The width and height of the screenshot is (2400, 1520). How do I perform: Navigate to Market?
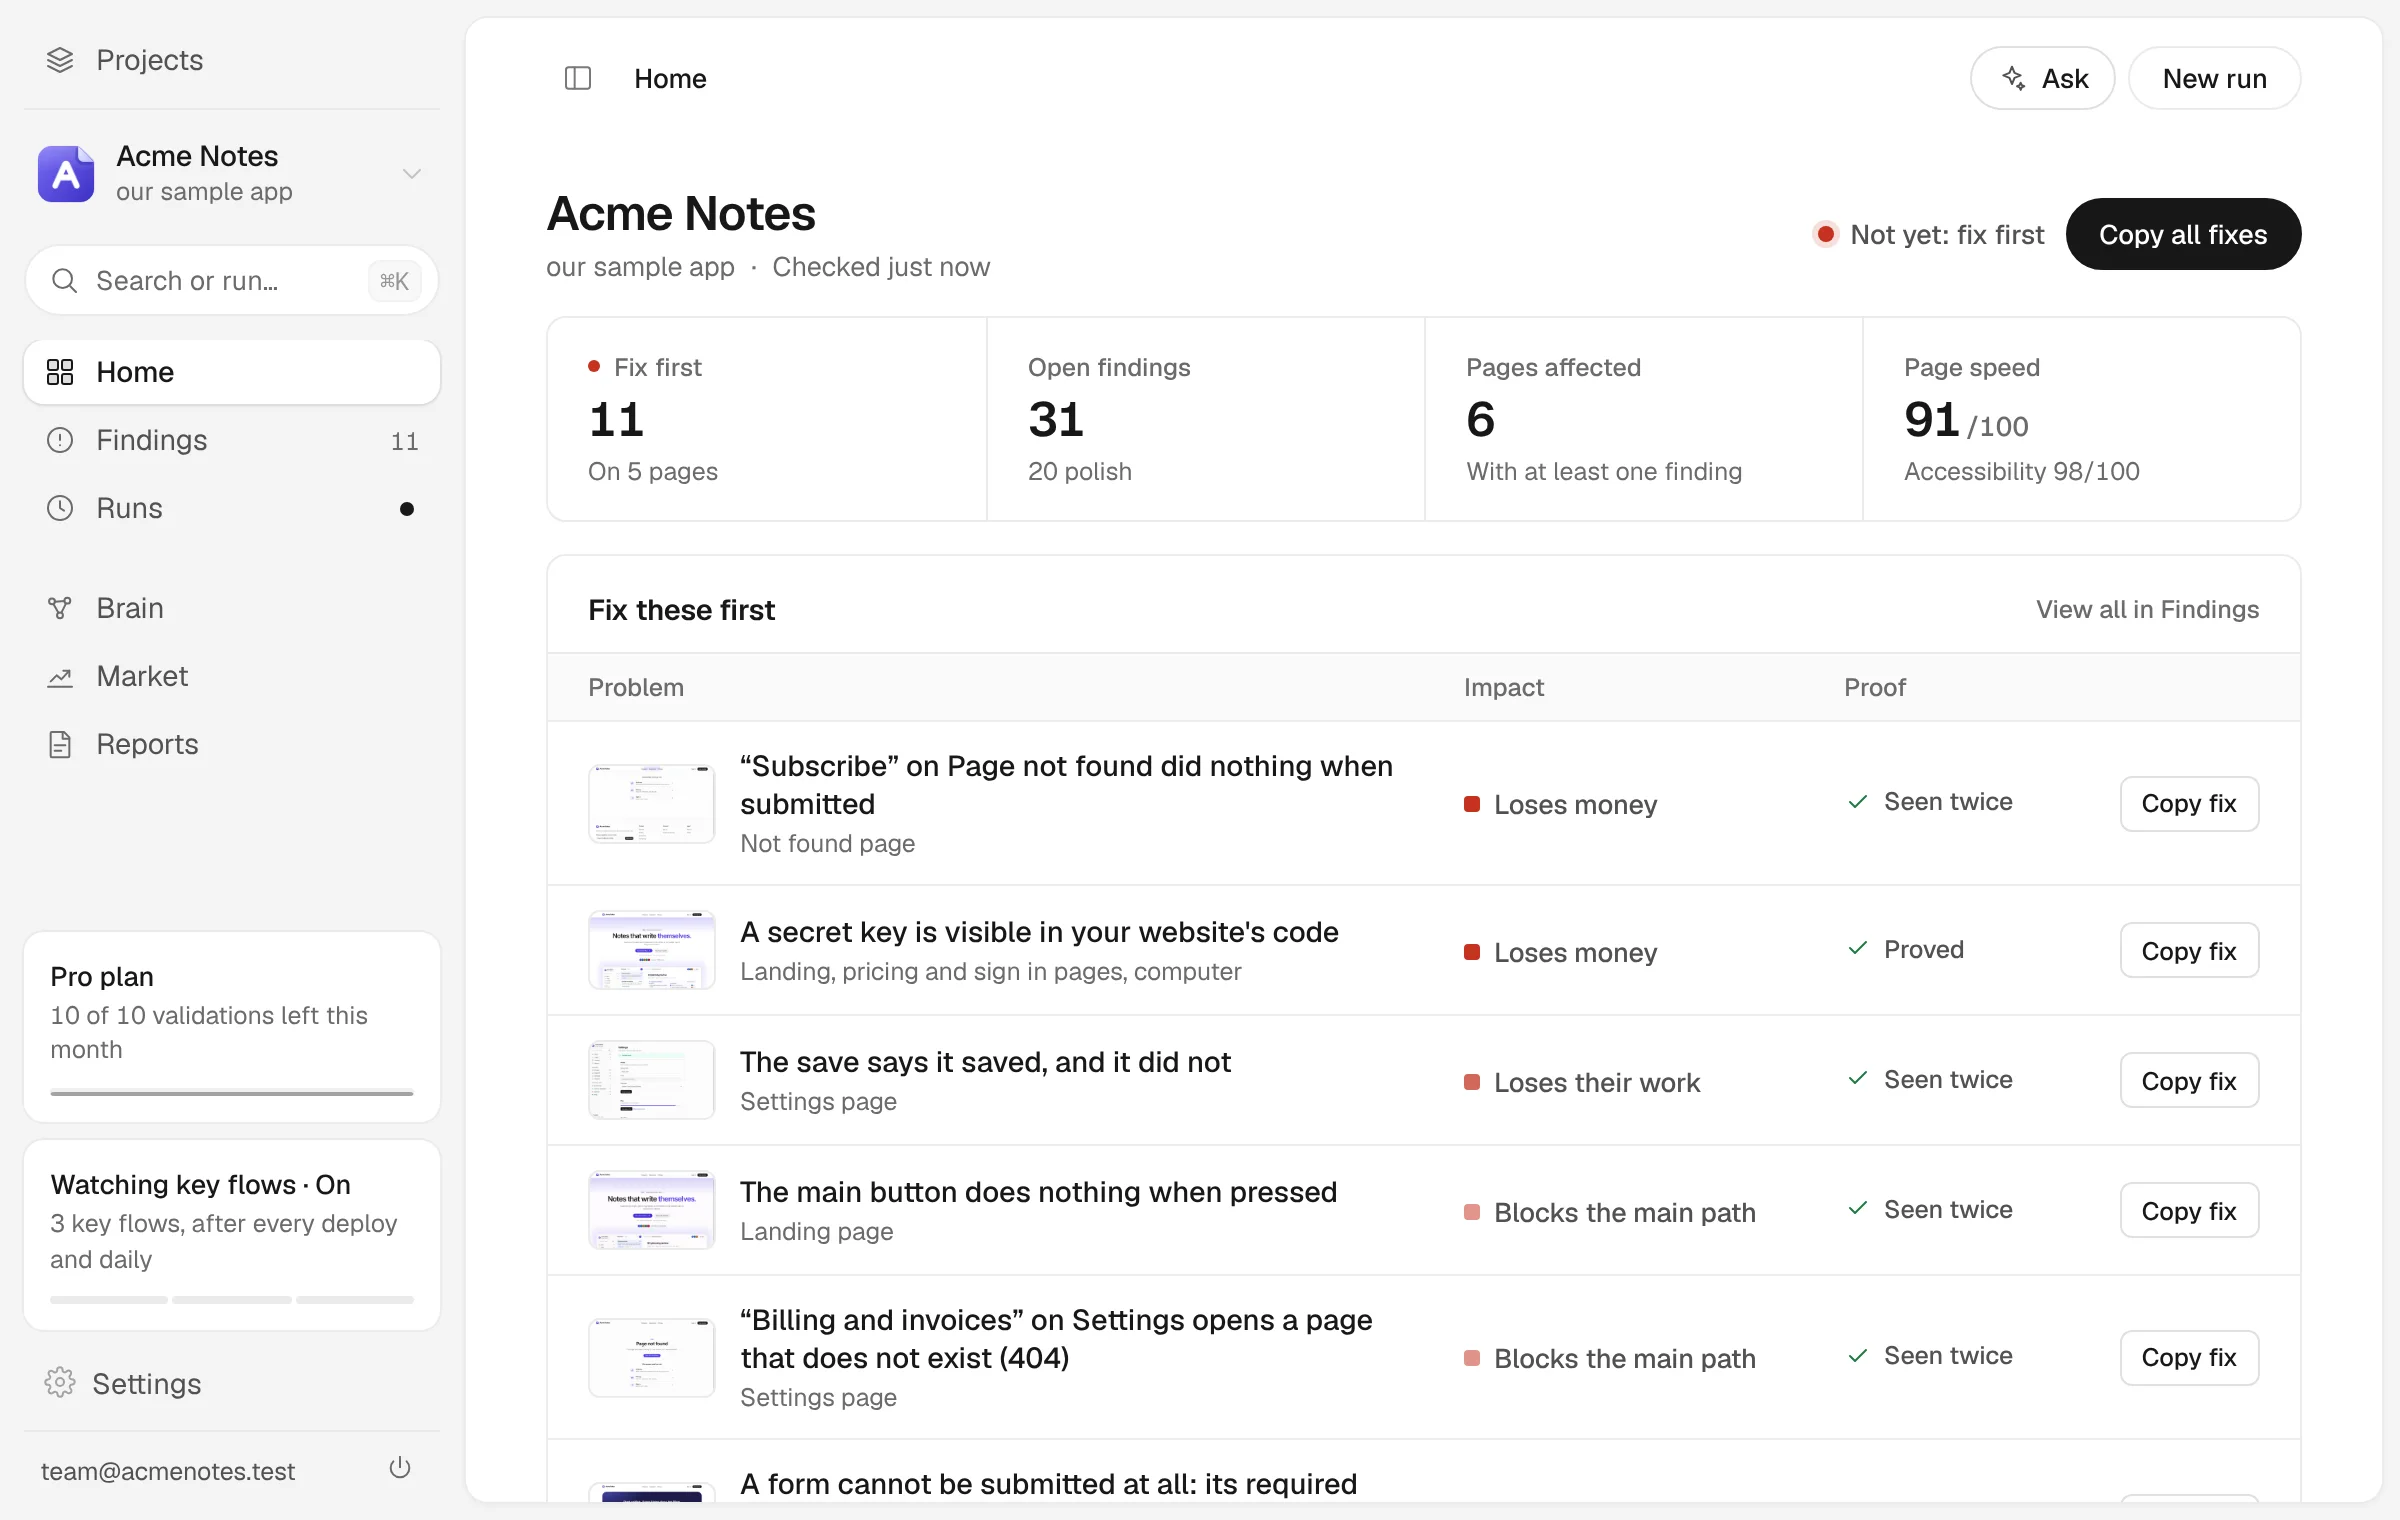232,676
